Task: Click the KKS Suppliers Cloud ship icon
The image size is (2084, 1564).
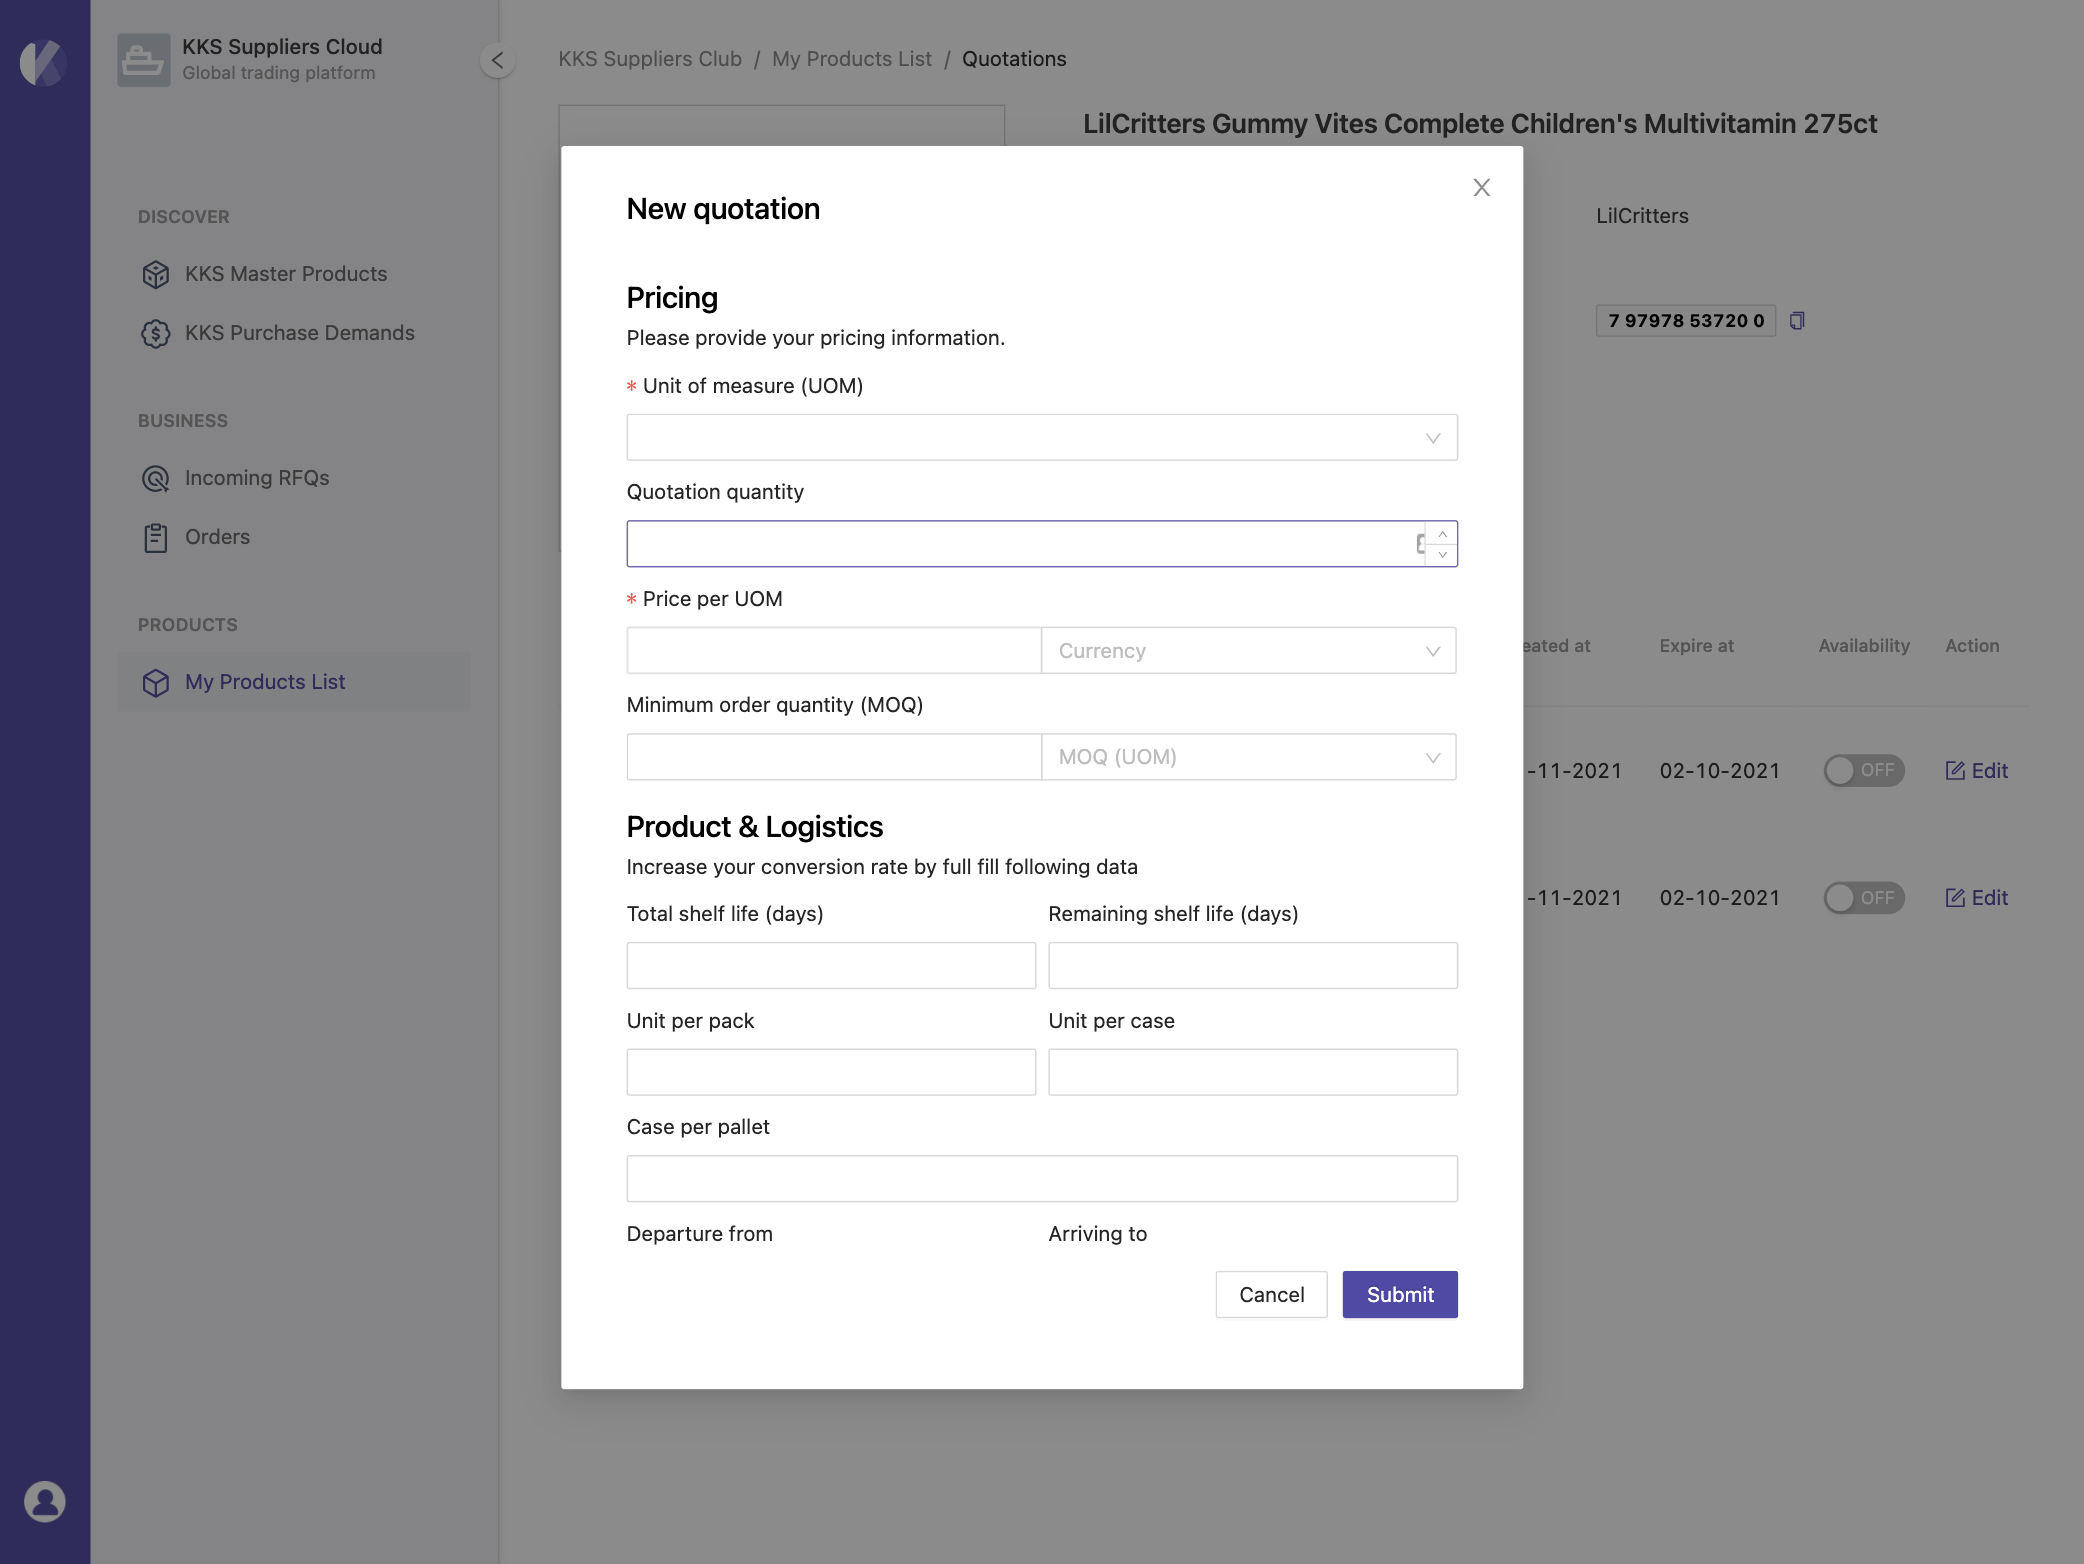Action: [x=143, y=60]
